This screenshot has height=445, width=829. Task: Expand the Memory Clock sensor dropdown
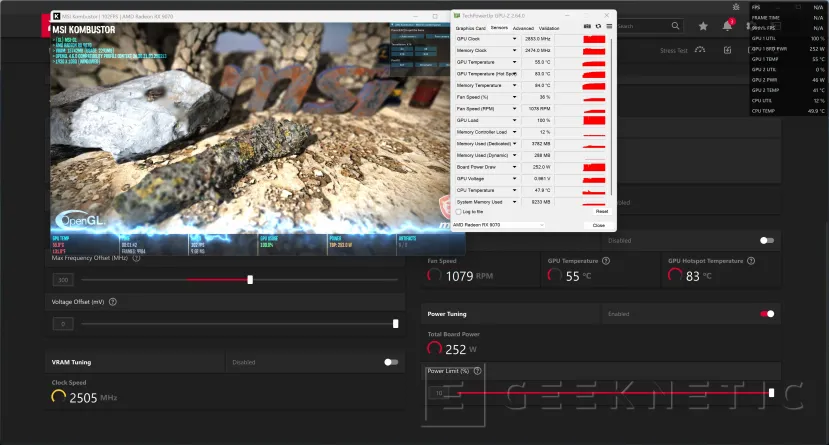pyautogui.click(x=514, y=51)
